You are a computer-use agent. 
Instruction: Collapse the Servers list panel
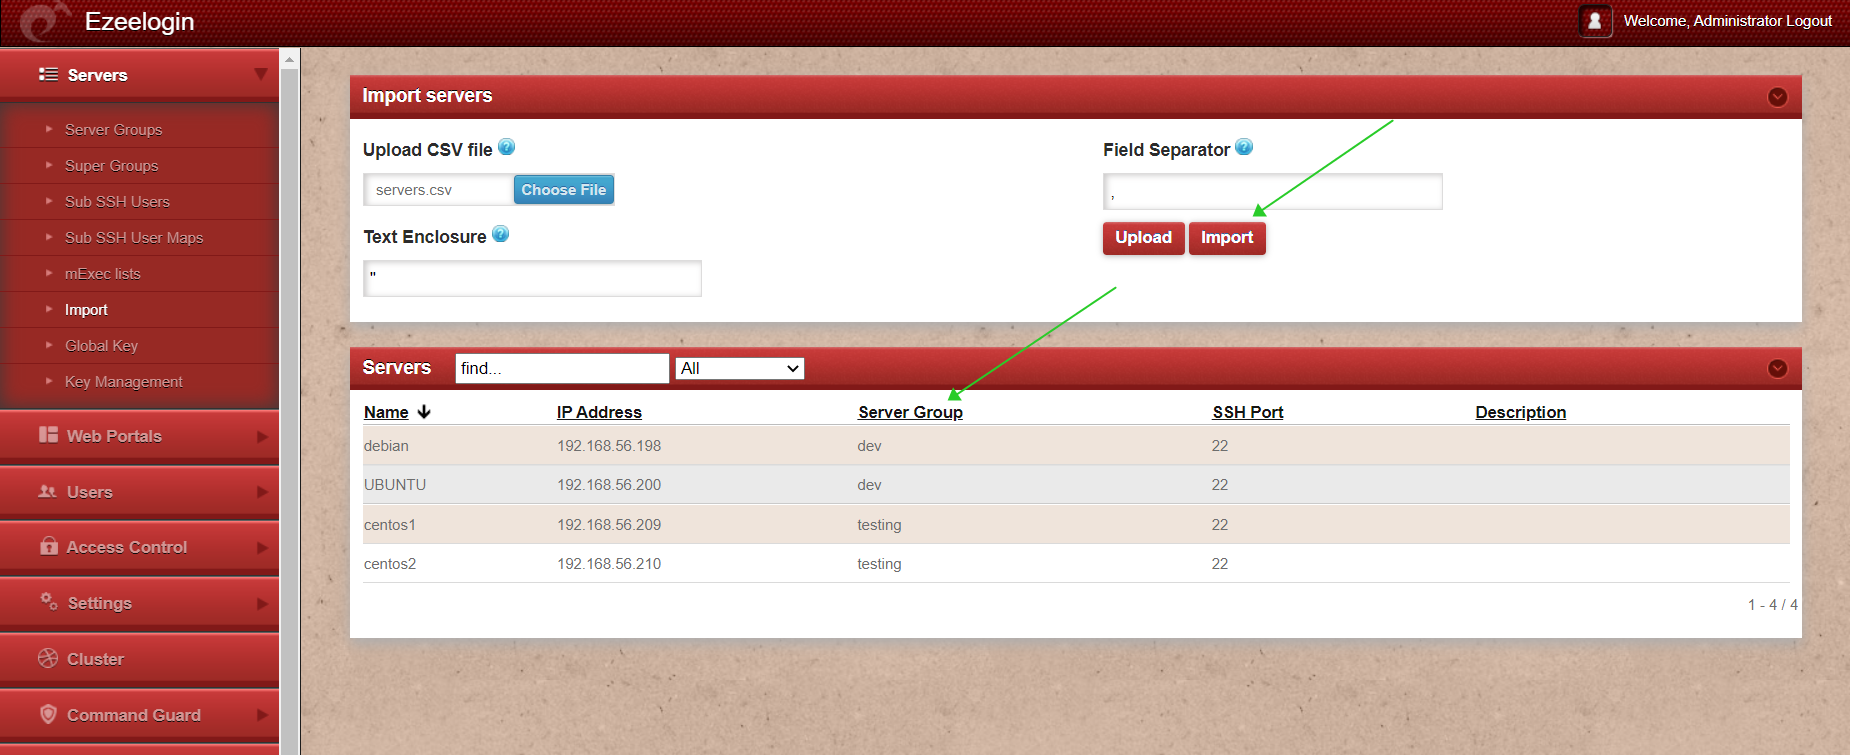pos(1777,368)
